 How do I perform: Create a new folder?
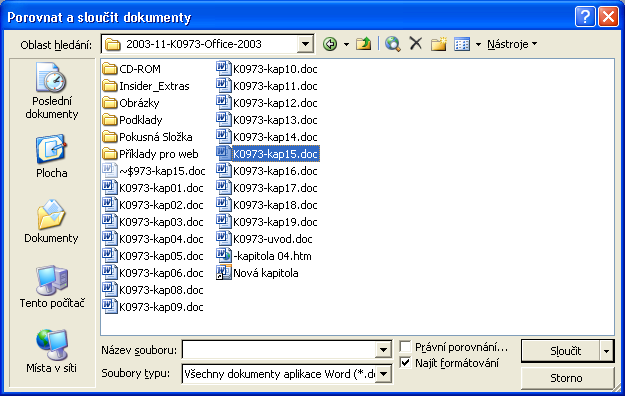(438, 44)
